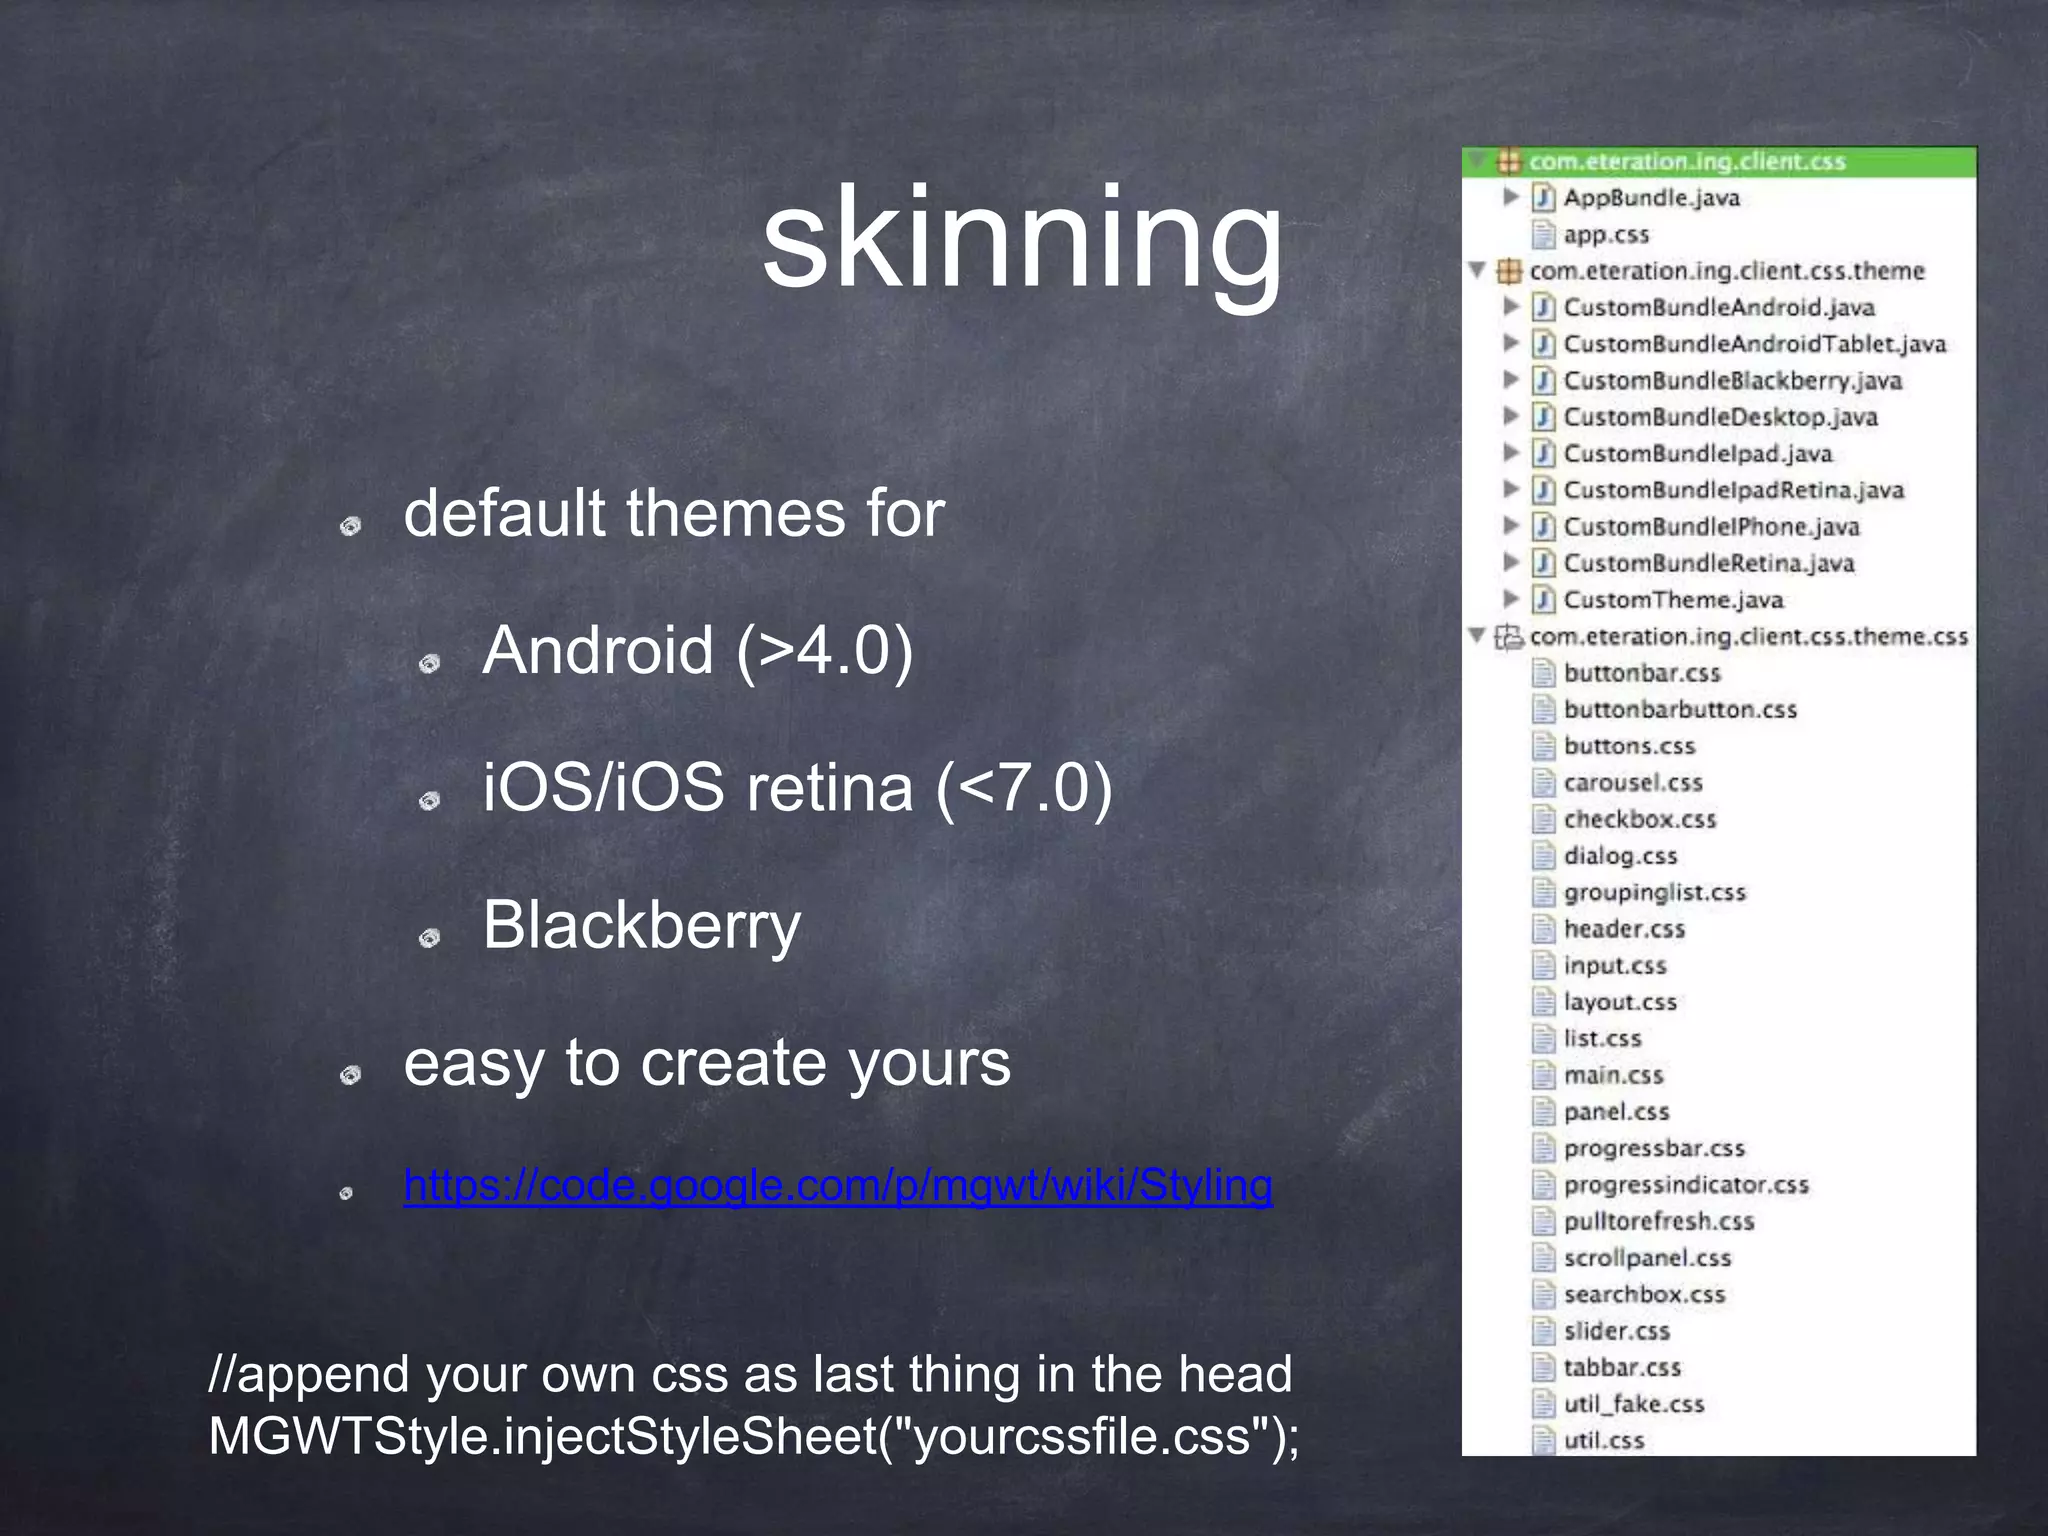The width and height of the screenshot is (2048, 1536).
Task: Select util.css in the tree
Action: point(1604,1440)
